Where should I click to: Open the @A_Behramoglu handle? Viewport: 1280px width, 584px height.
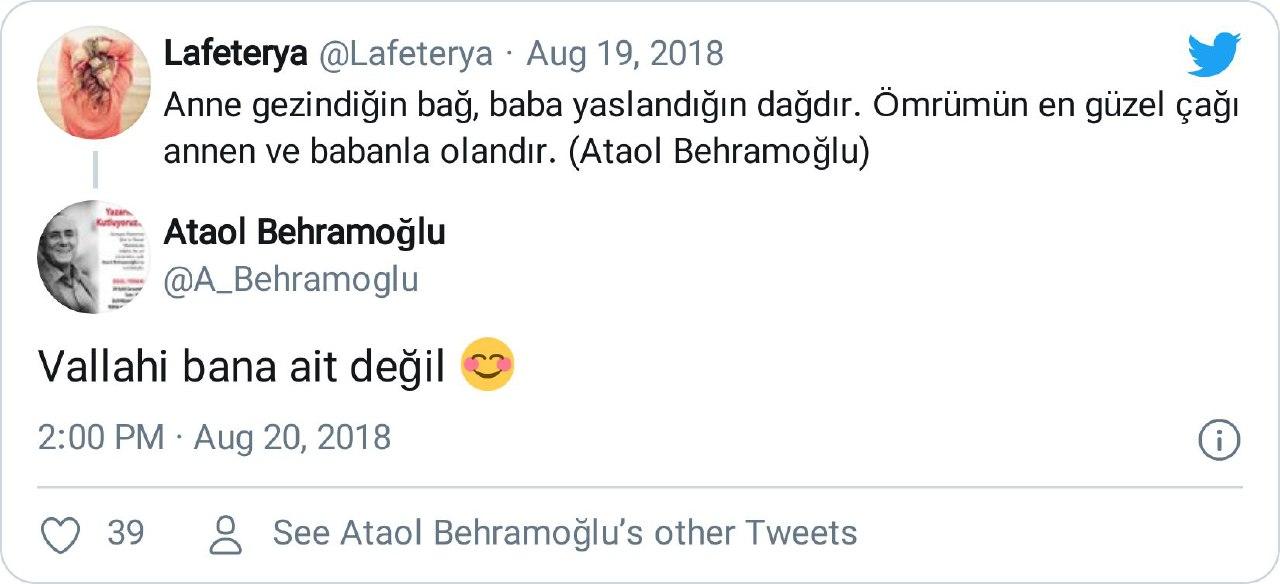(290, 280)
